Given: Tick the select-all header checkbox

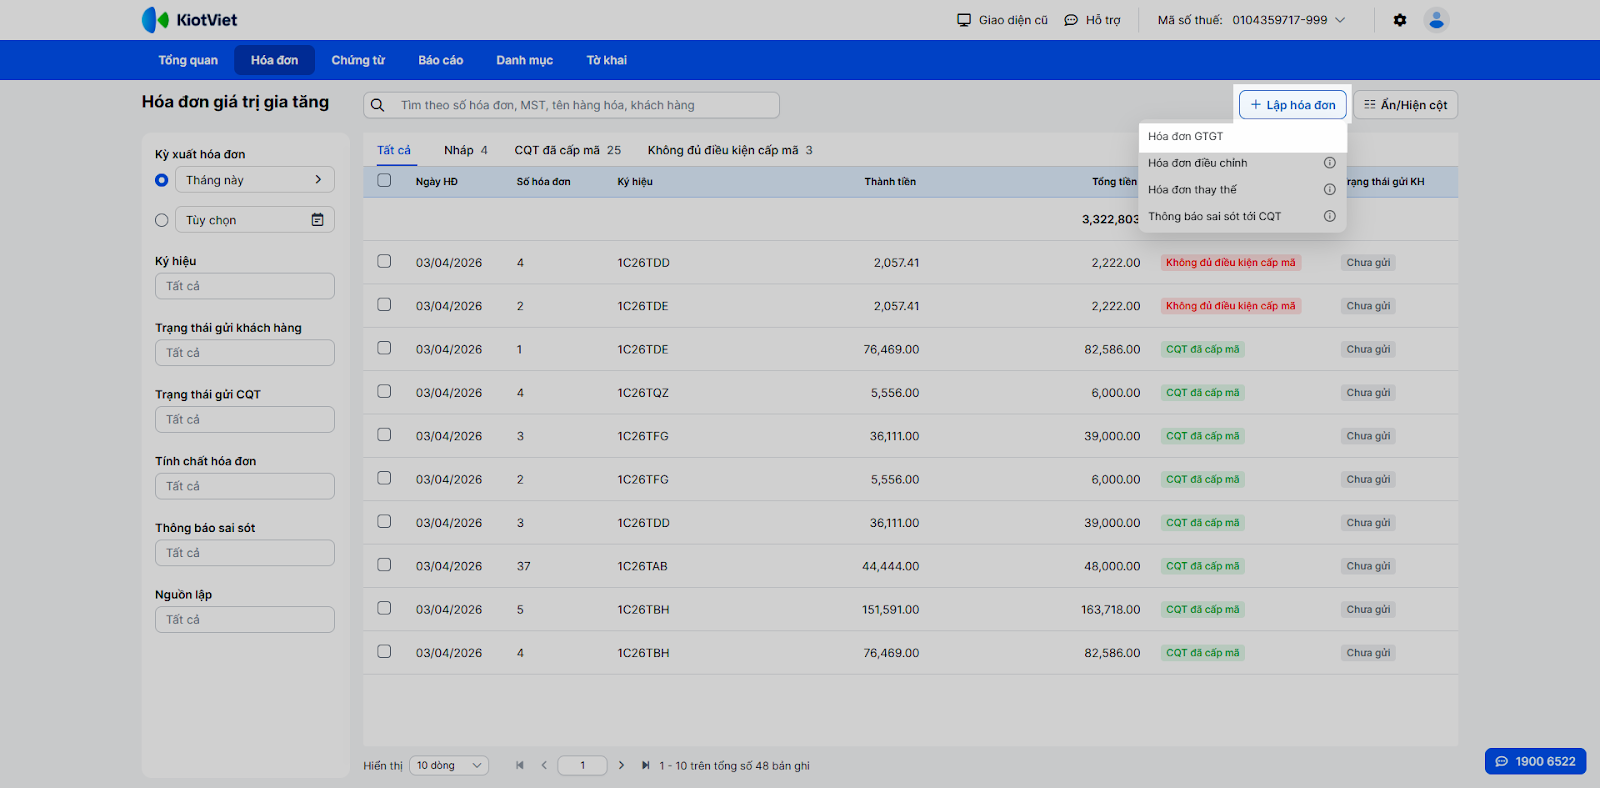Looking at the screenshot, I should (384, 181).
